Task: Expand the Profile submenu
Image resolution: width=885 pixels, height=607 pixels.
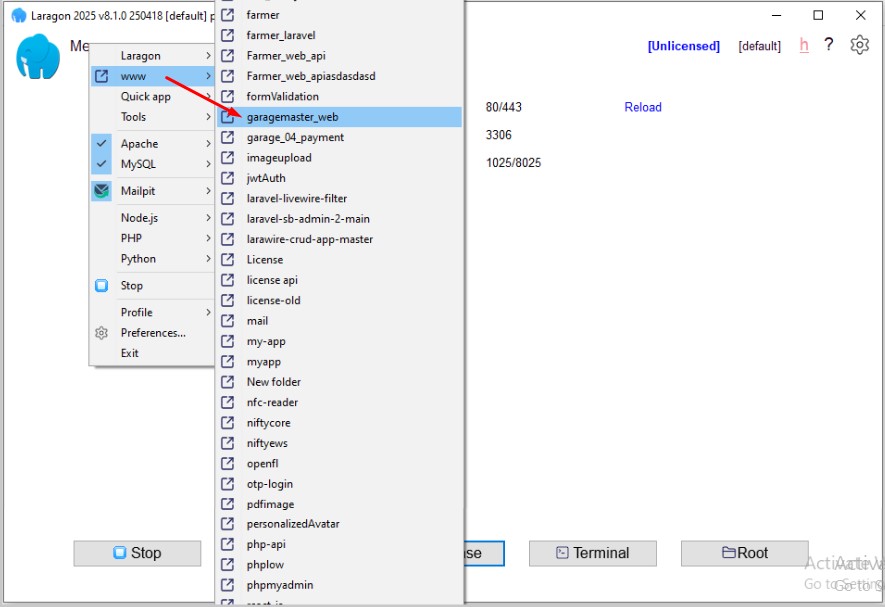Action: (x=152, y=312)
